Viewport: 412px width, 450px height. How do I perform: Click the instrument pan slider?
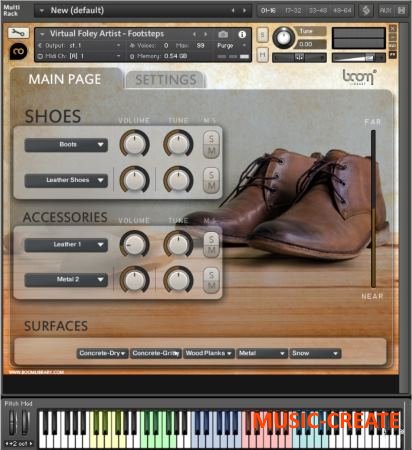[299, 58]
